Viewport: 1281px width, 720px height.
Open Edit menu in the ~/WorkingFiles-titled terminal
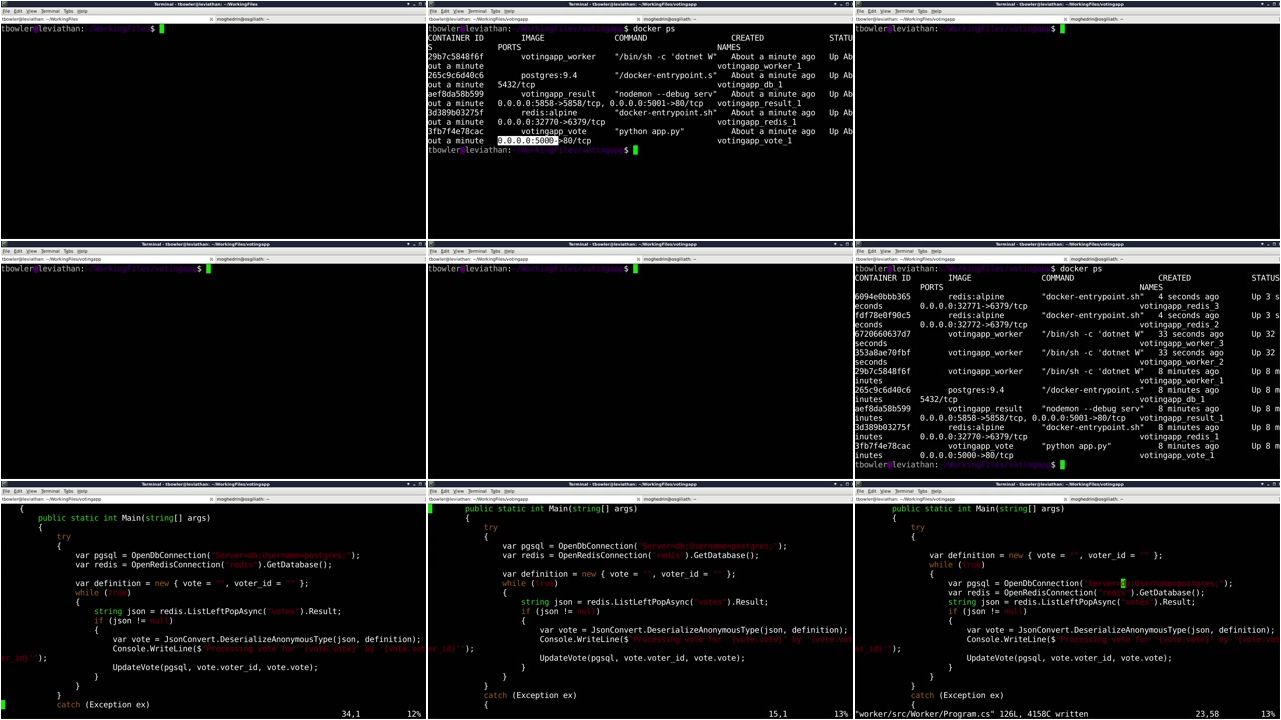tap(16, 11)
